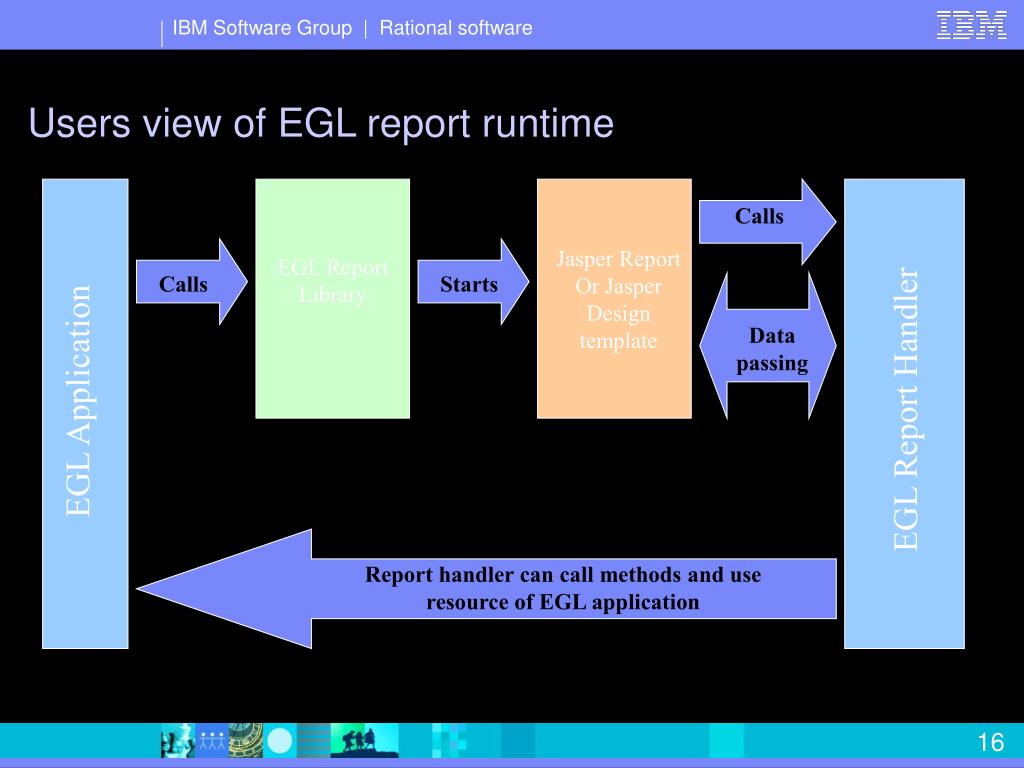This screenshot has width=1024, height=768.
Task: Click the 'Data passing' double arrow
Action: (x=767, y=346)
